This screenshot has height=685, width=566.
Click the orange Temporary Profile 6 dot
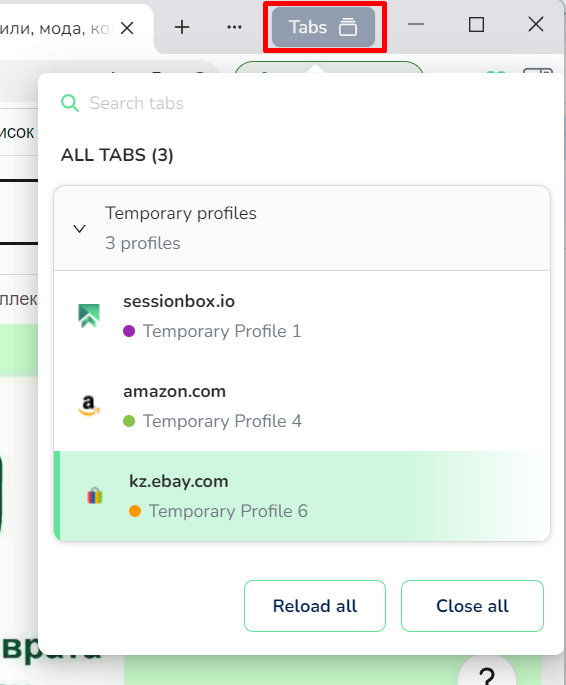click(x=135, y=511)
